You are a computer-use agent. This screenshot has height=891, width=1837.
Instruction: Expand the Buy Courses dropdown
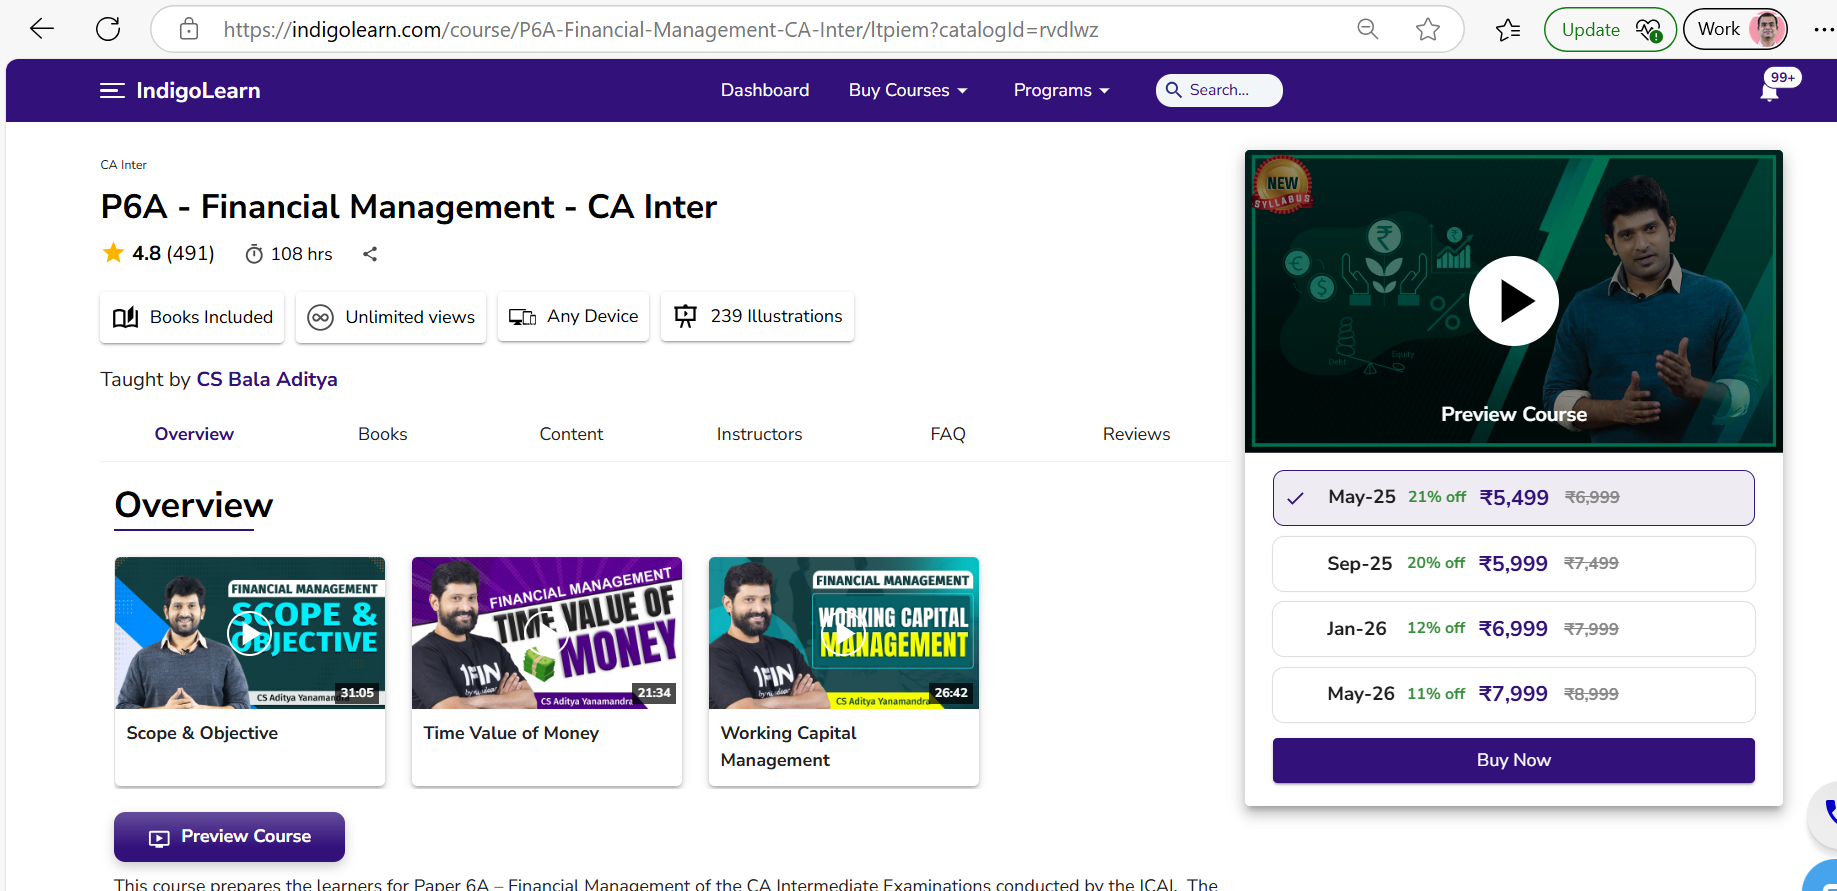tap(907, 90)
